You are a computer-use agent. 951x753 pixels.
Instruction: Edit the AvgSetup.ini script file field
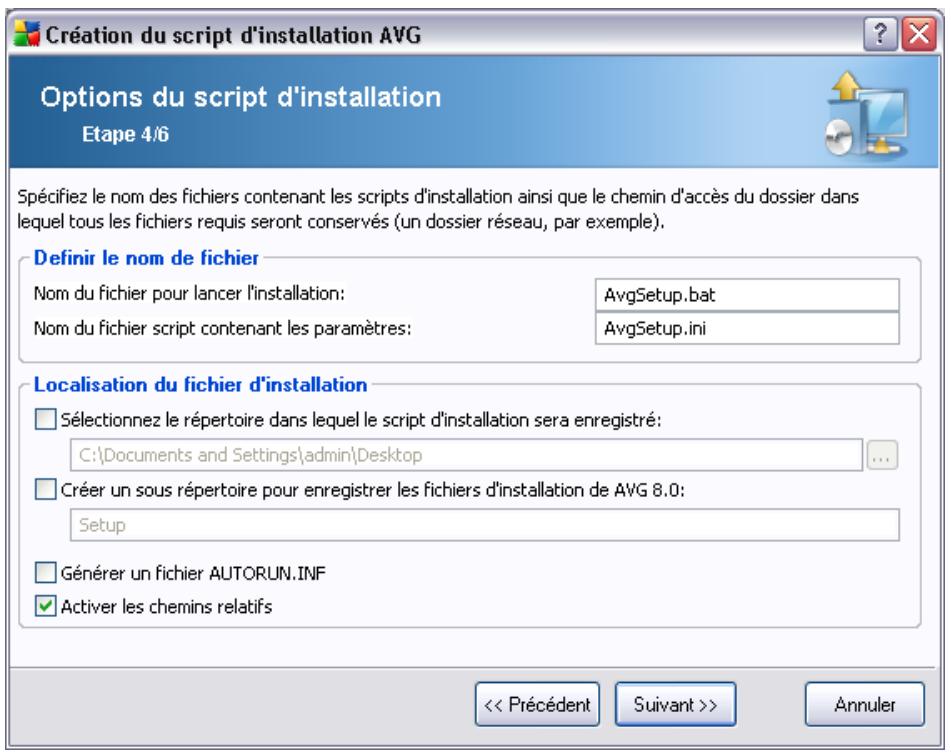[x=747, y=329]
